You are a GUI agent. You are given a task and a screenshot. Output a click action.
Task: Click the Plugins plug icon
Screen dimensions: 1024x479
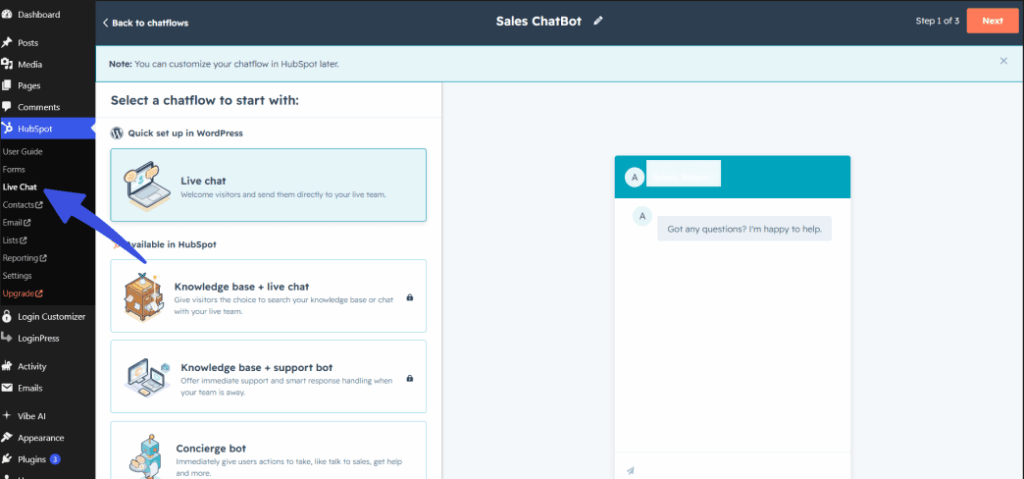click(7, 459)
